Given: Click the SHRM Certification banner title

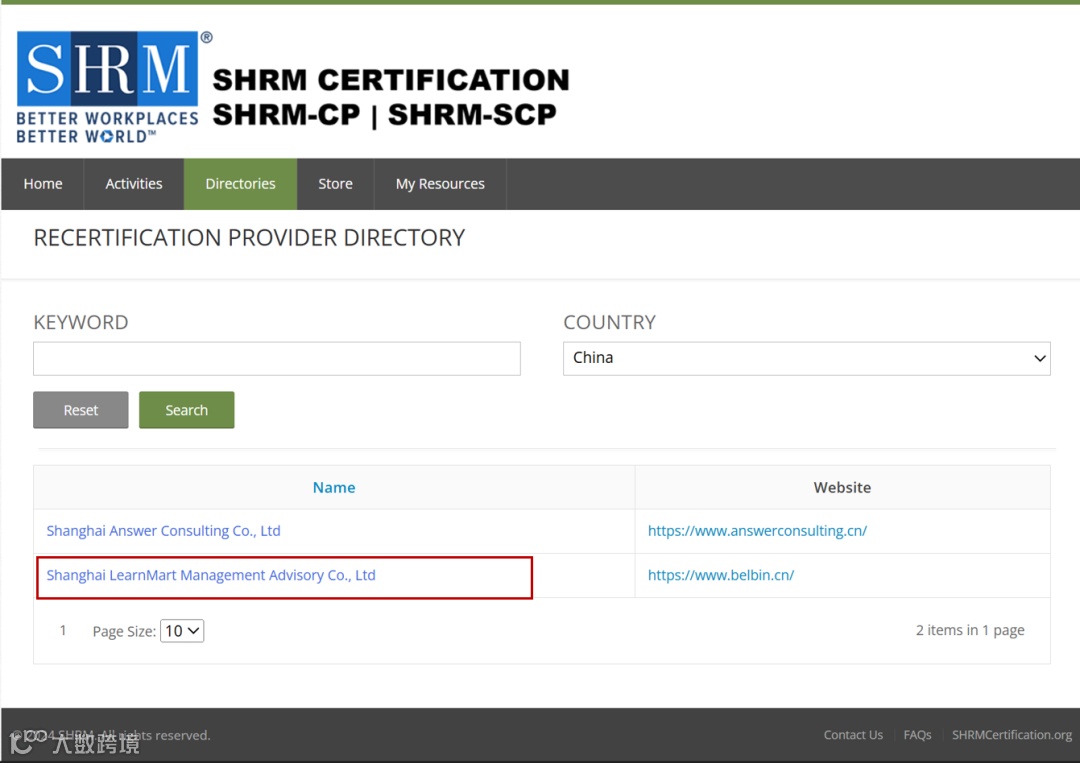Looking at the screenshot, I should 391,97.
